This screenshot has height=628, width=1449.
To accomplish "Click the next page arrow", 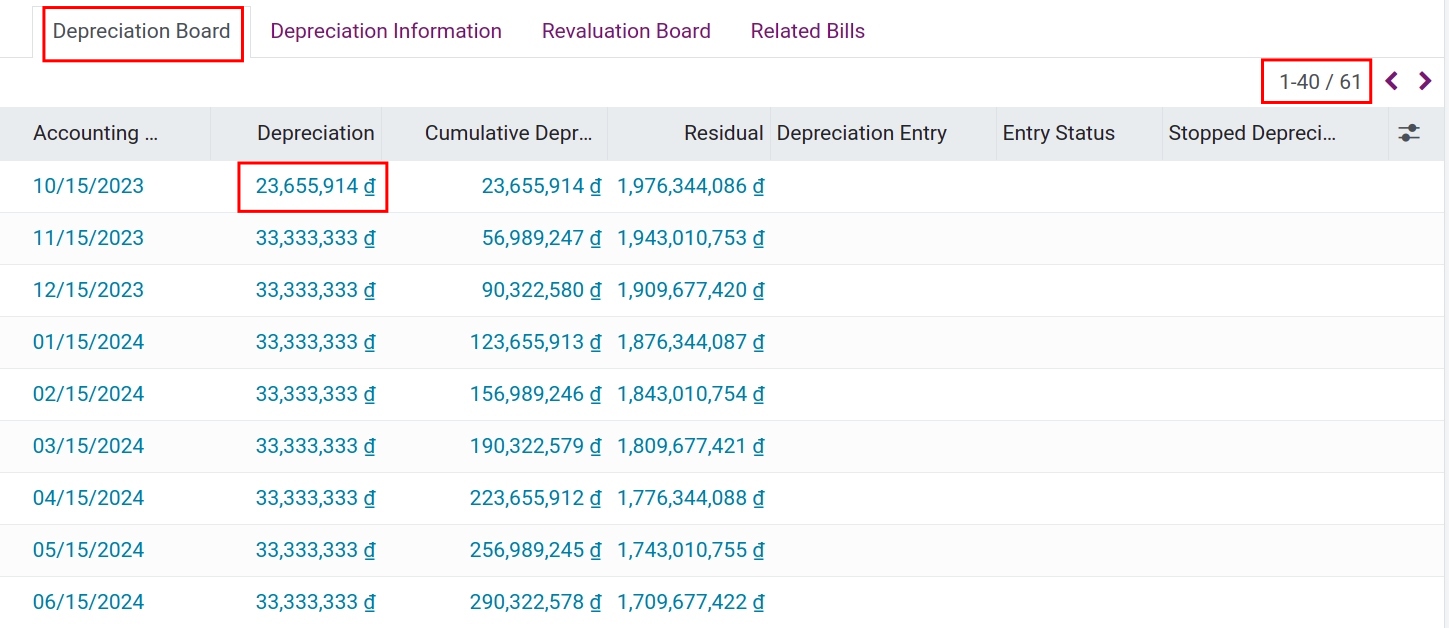I will coord(1423,80).
